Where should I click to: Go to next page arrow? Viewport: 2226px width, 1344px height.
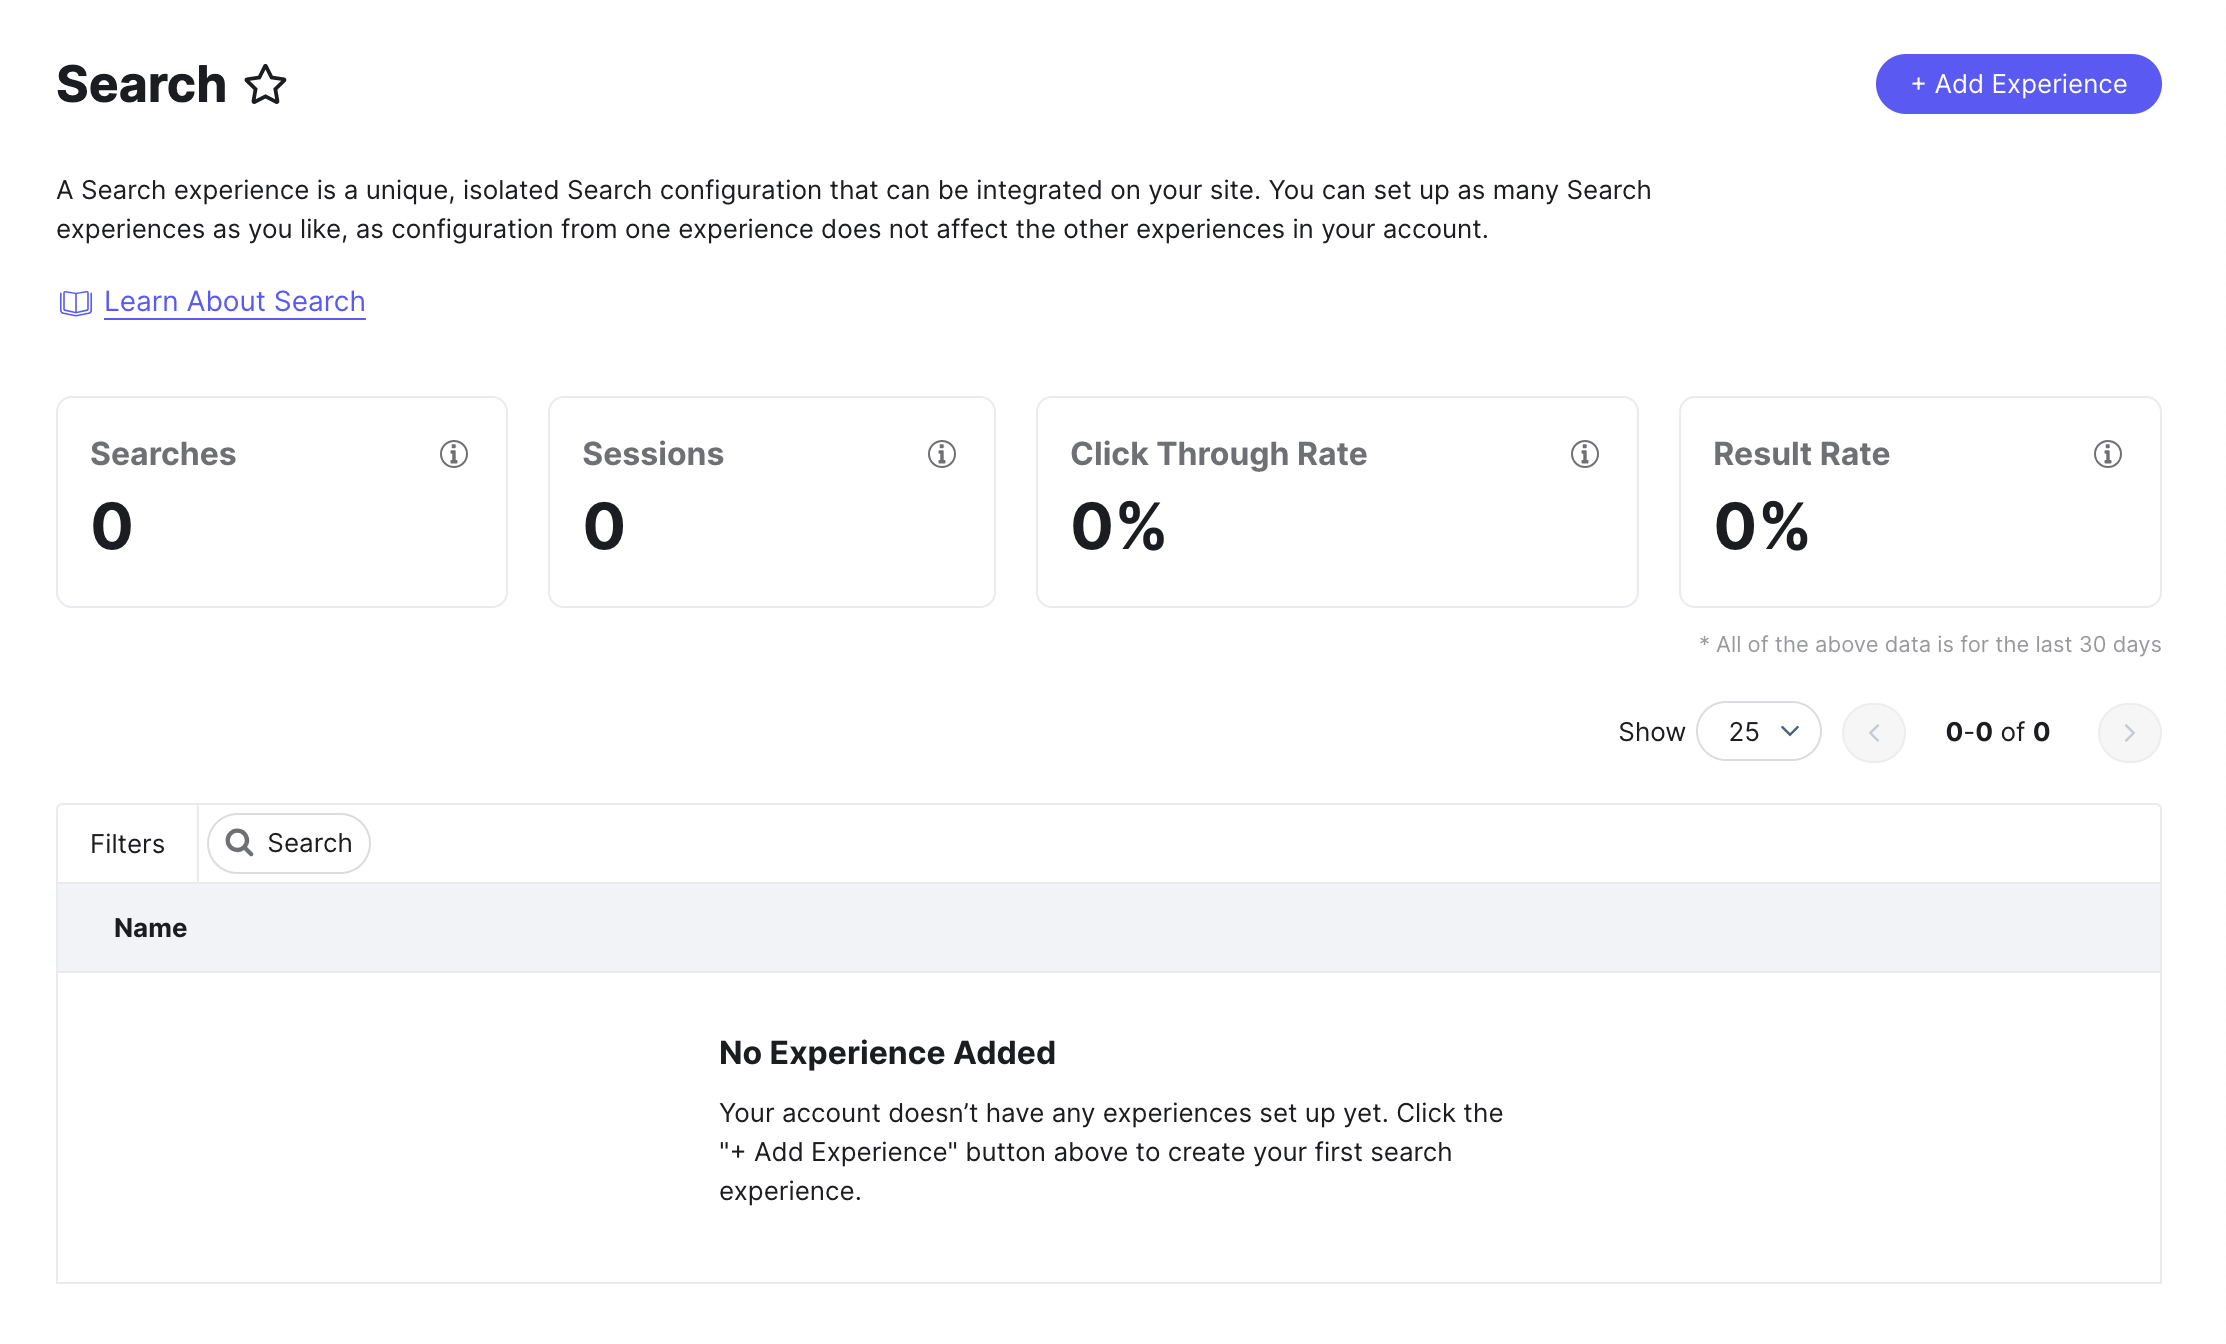tap(2130, 733)
